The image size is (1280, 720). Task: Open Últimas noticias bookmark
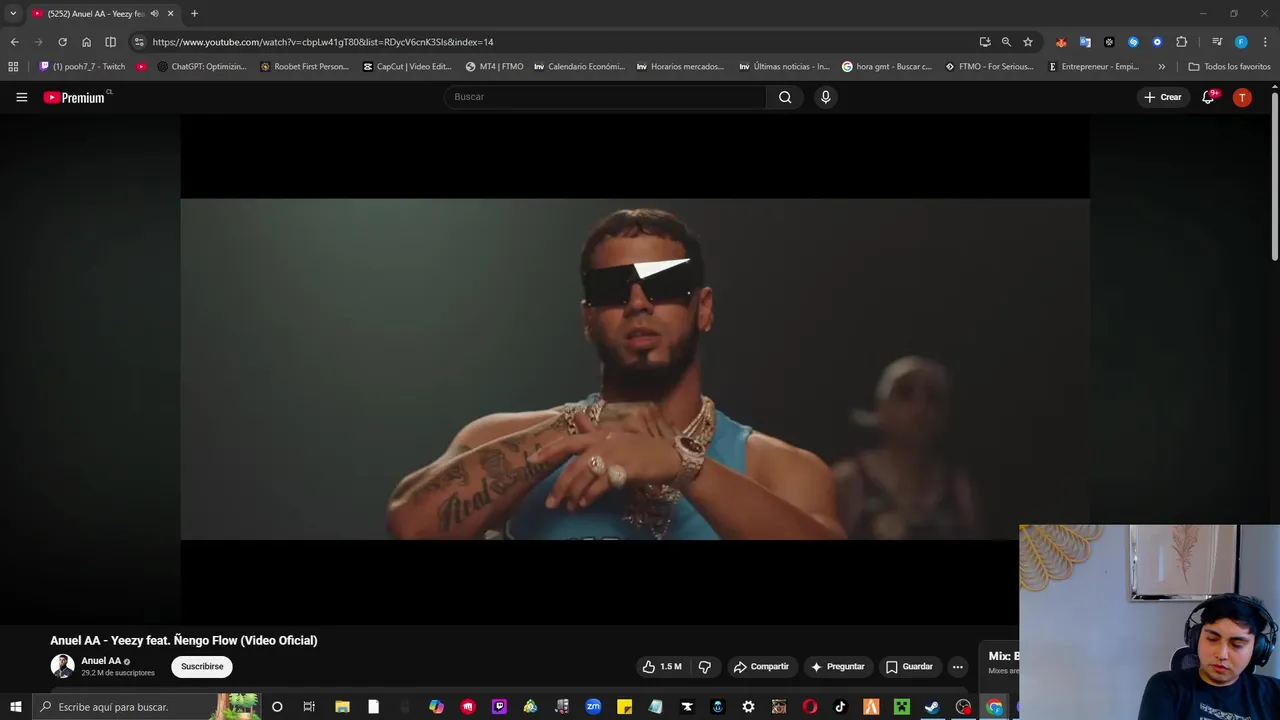[x=785, y=67]
